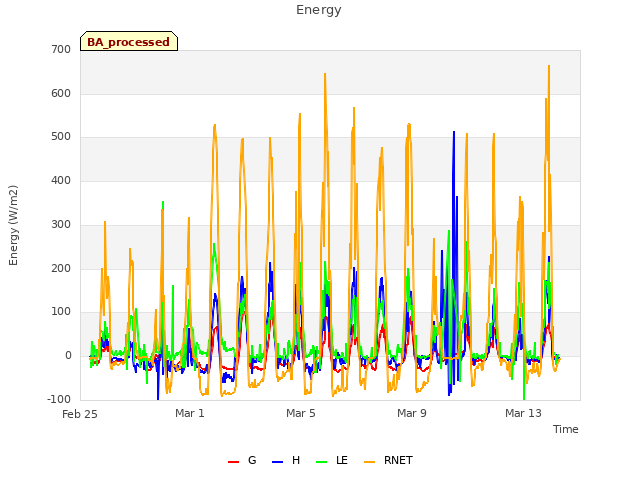Click the Feb 25 x-axis label
Screen dimensions: 640x480
80,414
